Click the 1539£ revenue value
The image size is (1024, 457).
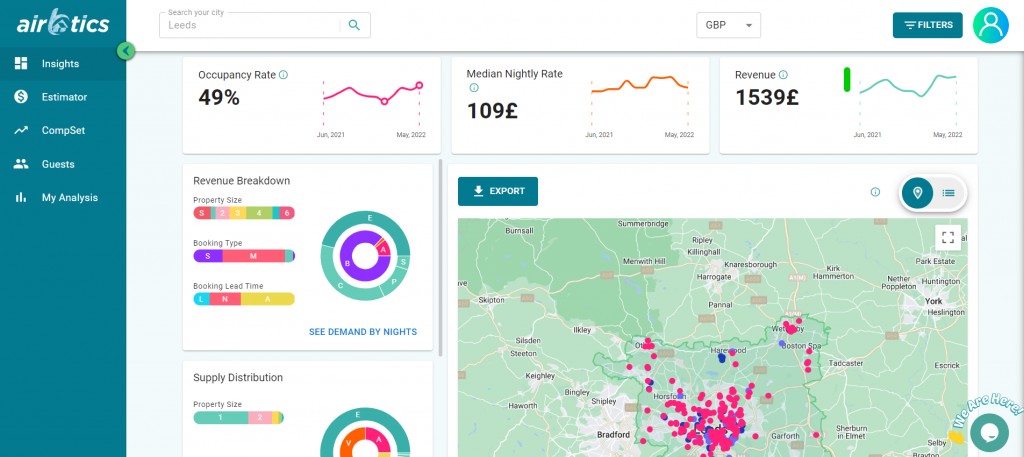[767, 97]
